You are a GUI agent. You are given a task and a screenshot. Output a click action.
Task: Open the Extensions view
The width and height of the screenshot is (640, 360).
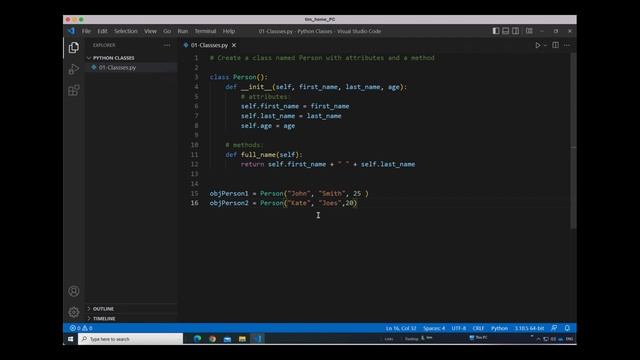[74, 90]
